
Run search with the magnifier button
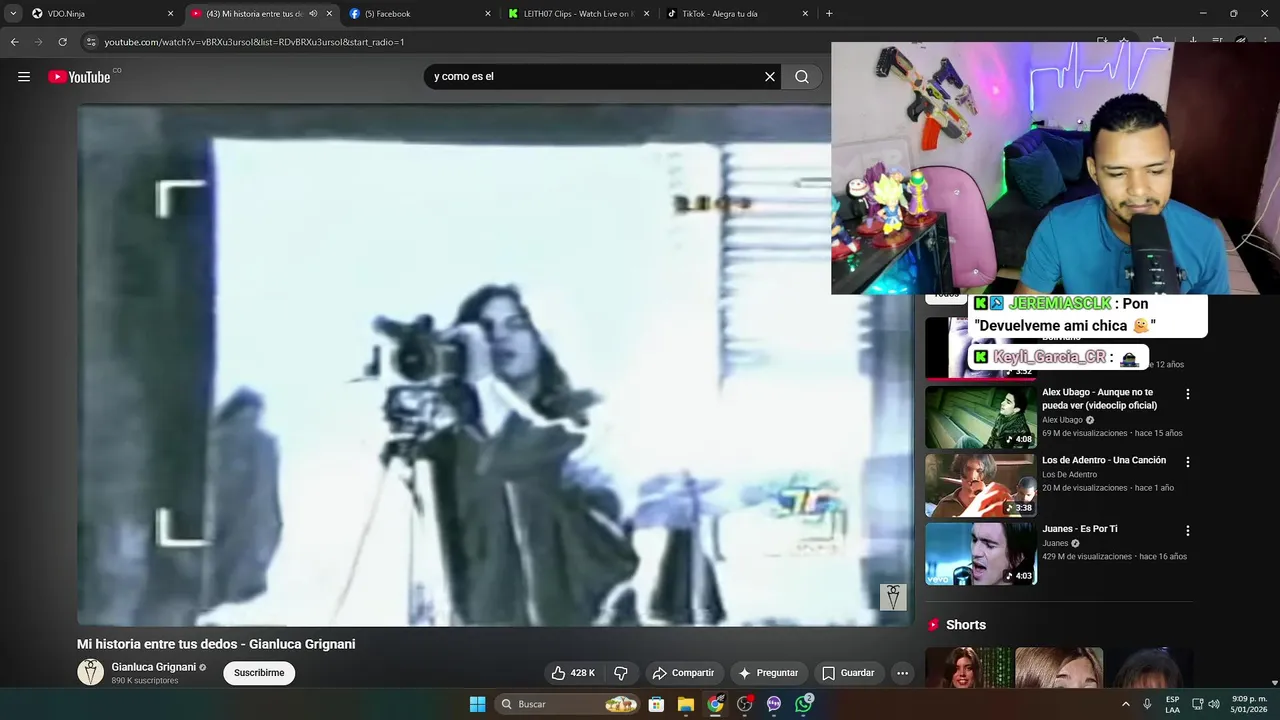pyautogui.click(x=802, y=77)
